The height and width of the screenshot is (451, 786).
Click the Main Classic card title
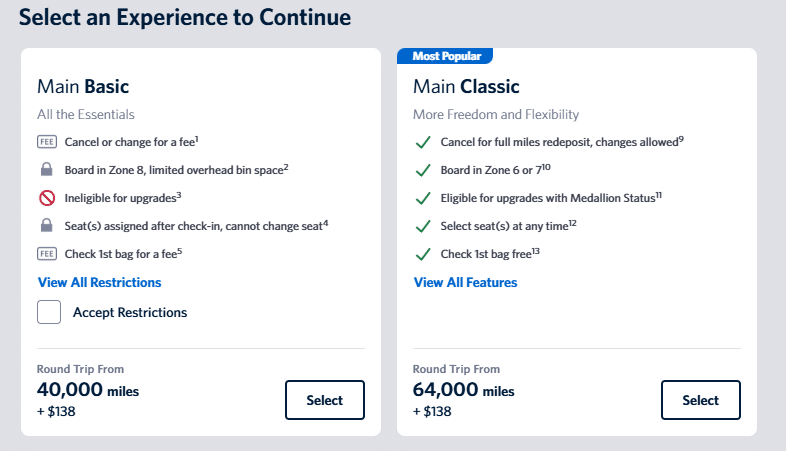click(466, 87)
